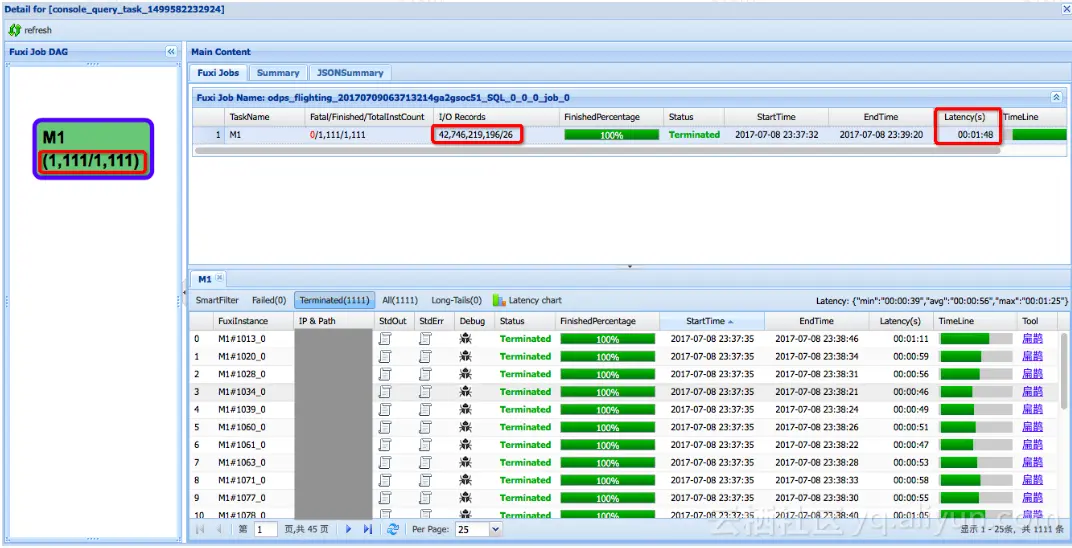Filter instances by Terminated(1111)
The image size is (1072, 548).
point(335,300)
